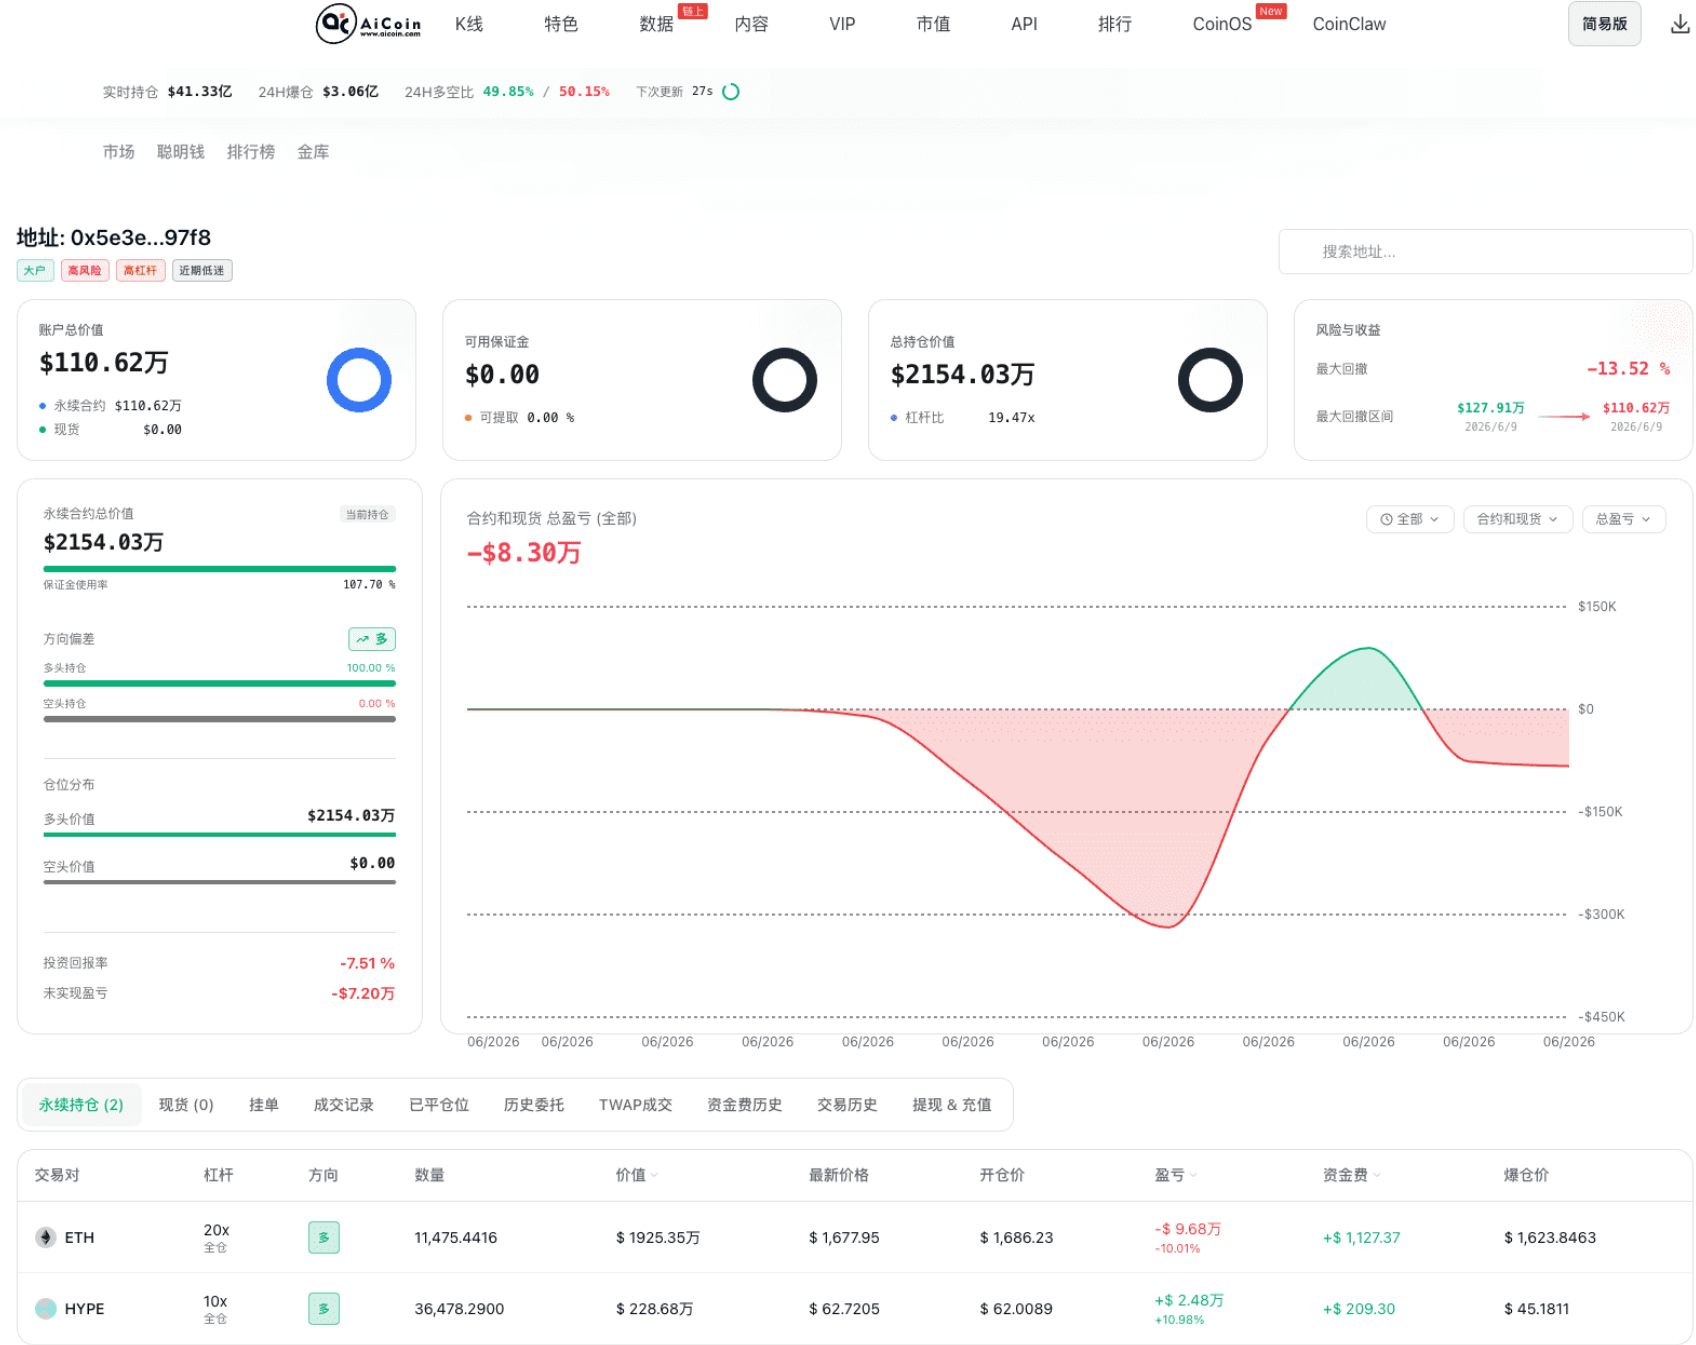Click the refresh countdown spinner icon
The width and height of the screenshot is (1696, 1345).
[731, 92]
